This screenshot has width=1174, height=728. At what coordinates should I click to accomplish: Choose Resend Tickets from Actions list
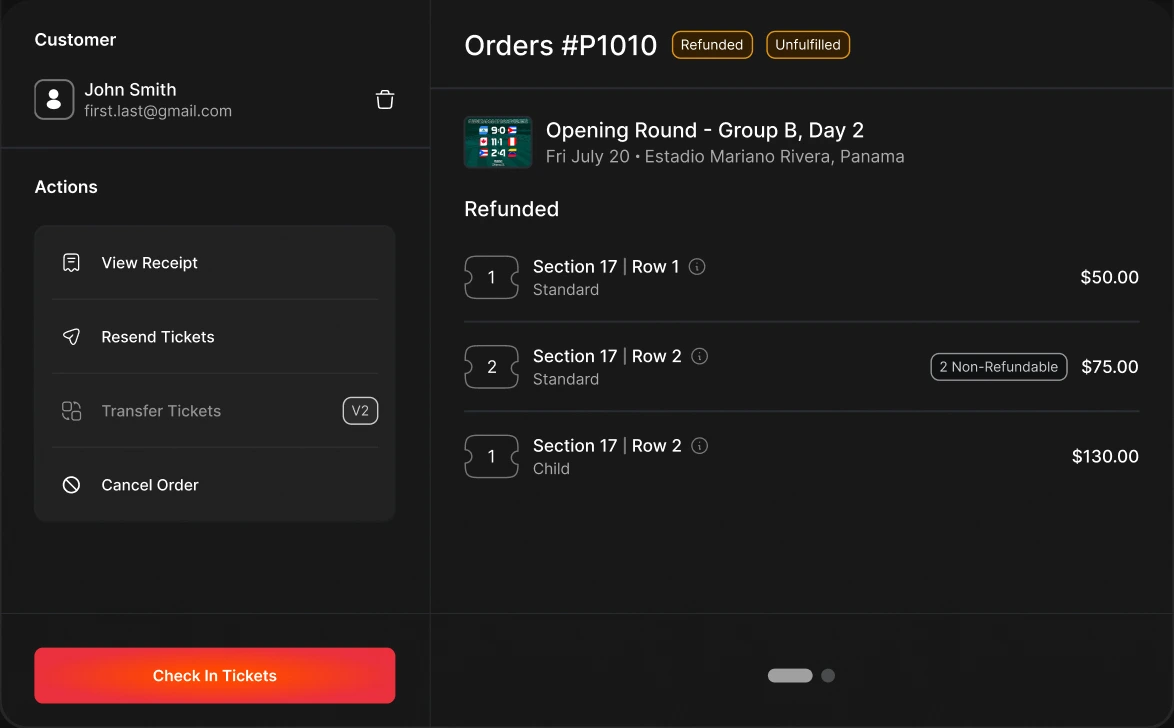215,337
